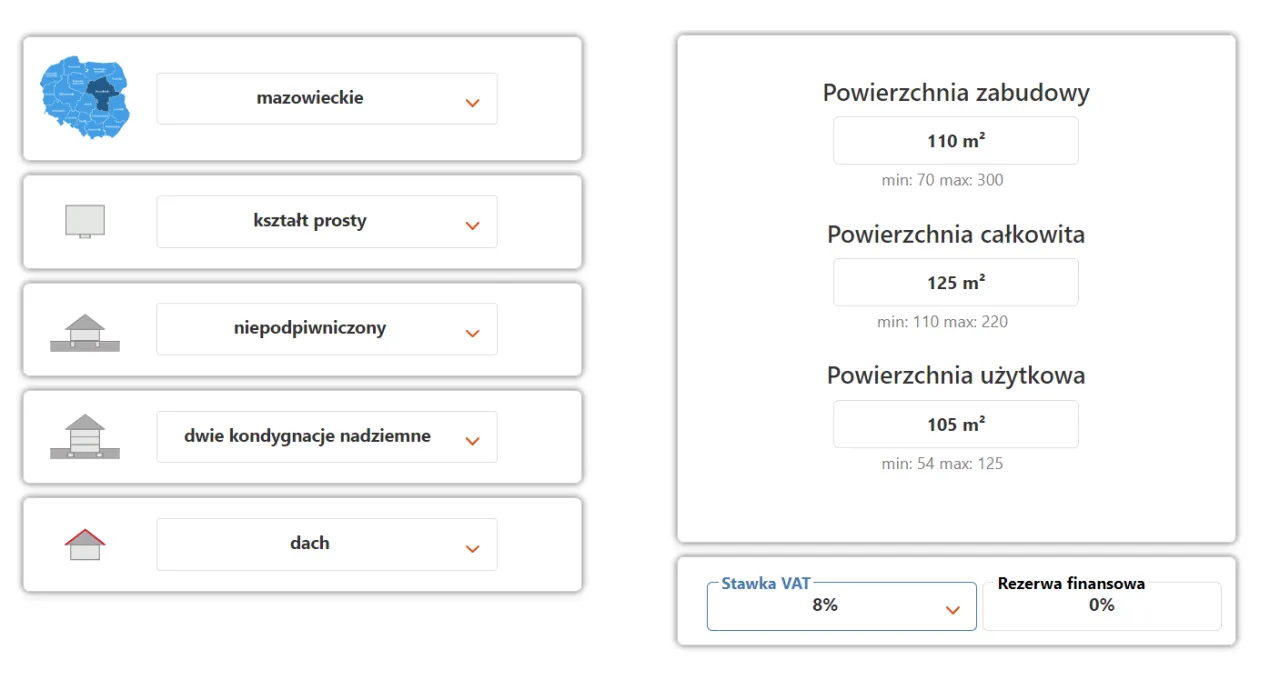Click the Powierzchnia użytkowa 105 m² field

[x=955, y=425]
